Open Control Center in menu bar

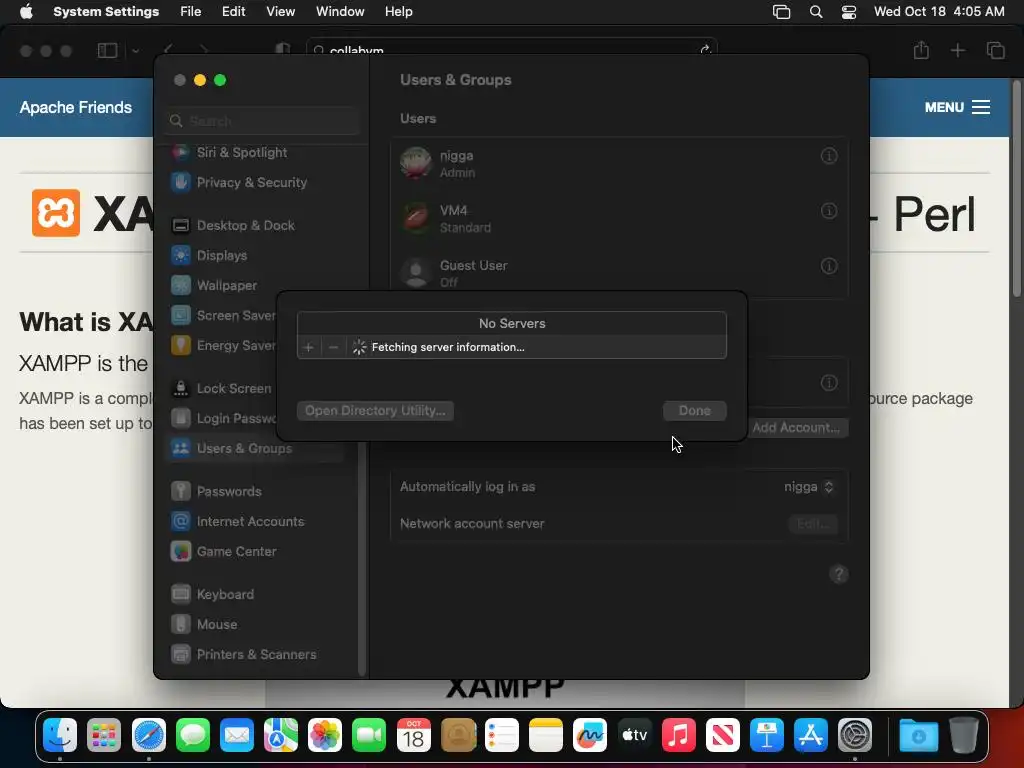tap(849, 12)
